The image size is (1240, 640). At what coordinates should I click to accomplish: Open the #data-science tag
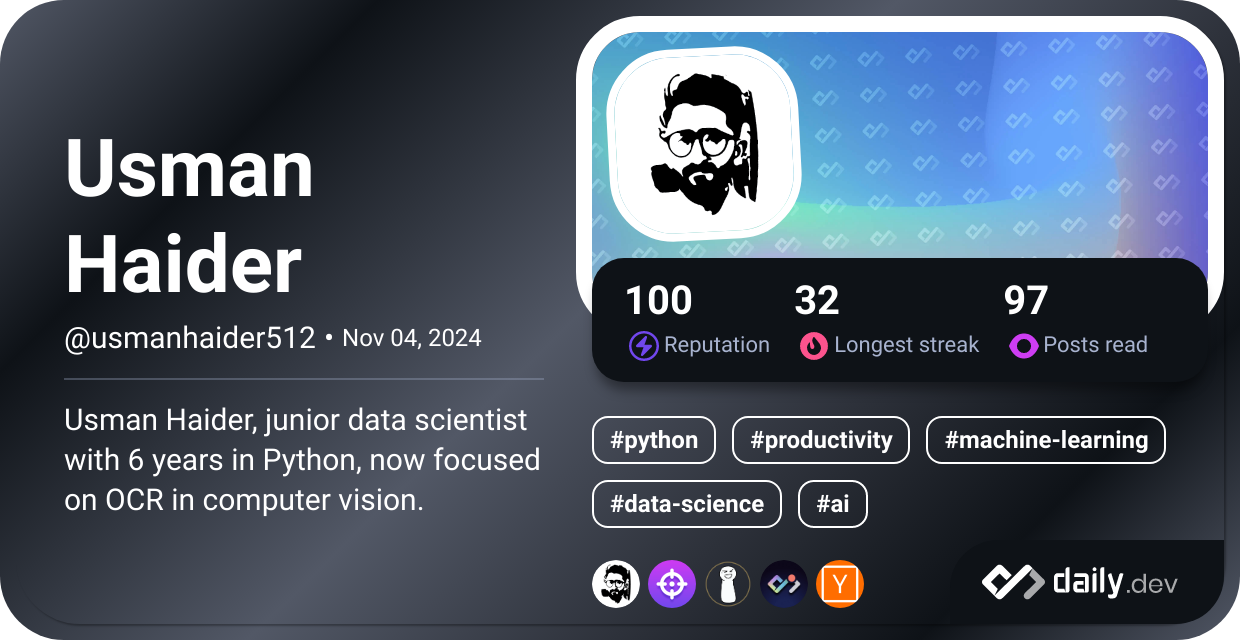(x=686, y=504)
